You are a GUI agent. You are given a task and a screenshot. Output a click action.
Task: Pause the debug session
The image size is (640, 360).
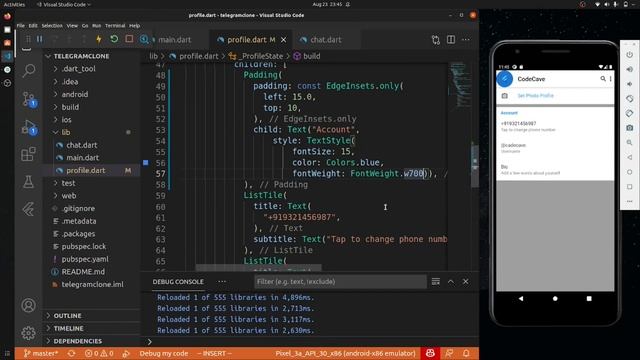click(40, 40)
